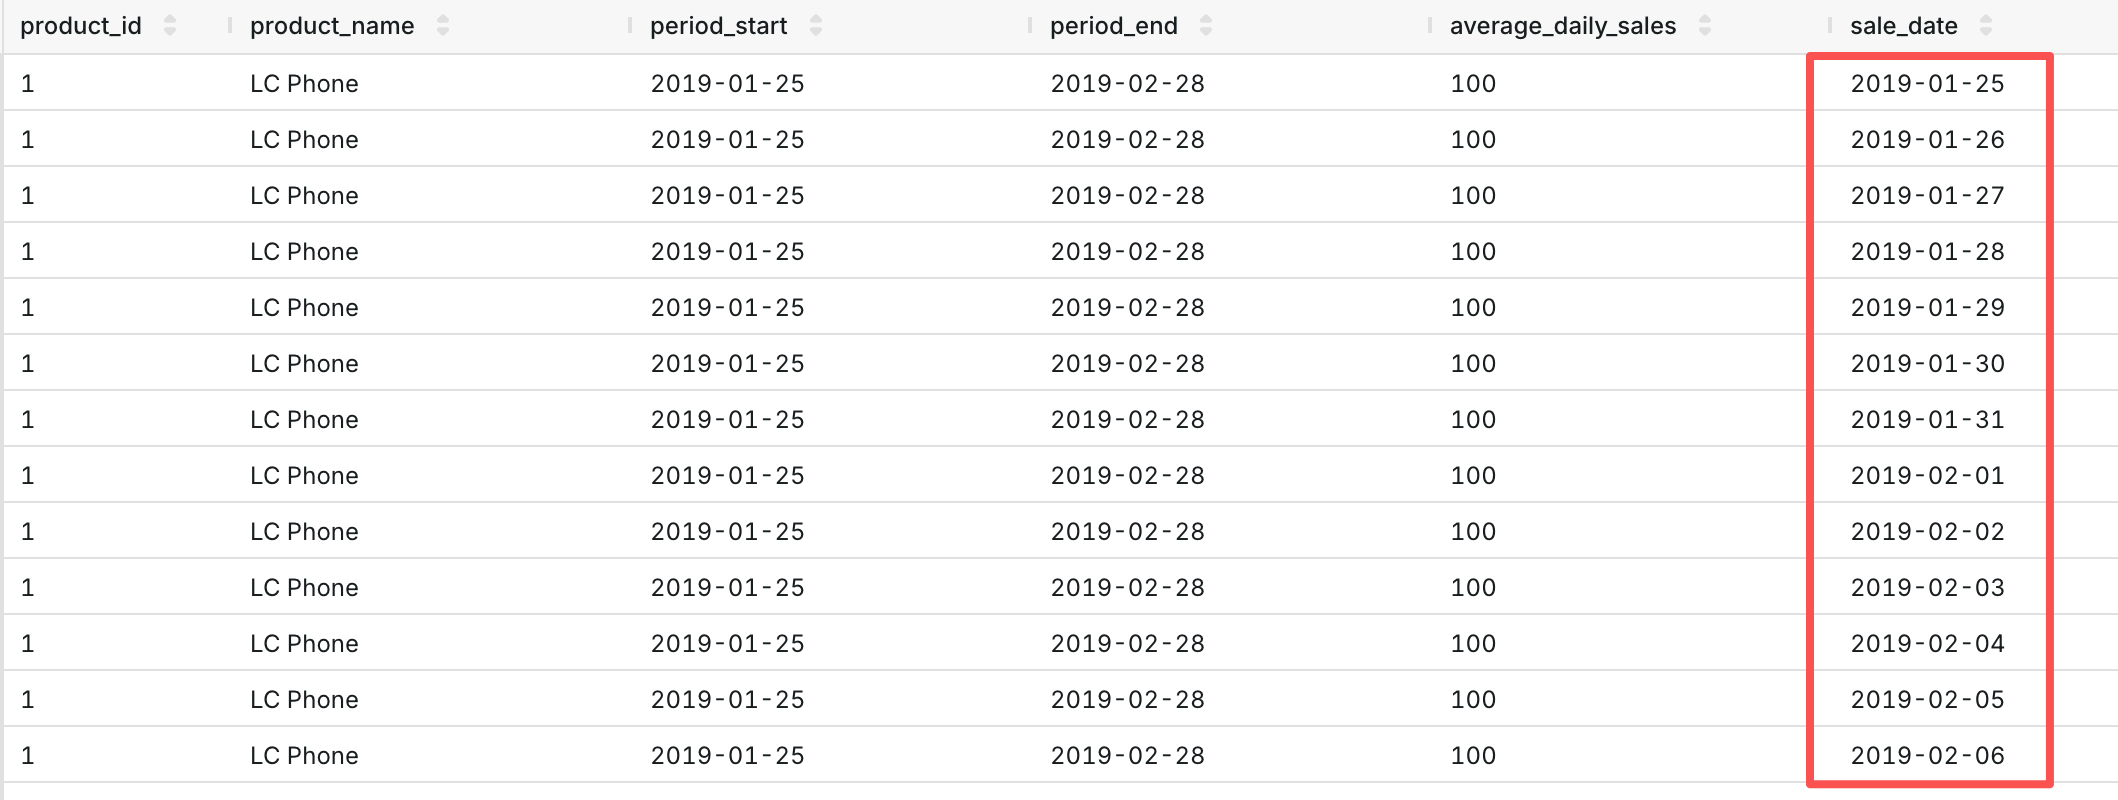
Task: Click the period_start header label
Action: (x=719, y=26)
